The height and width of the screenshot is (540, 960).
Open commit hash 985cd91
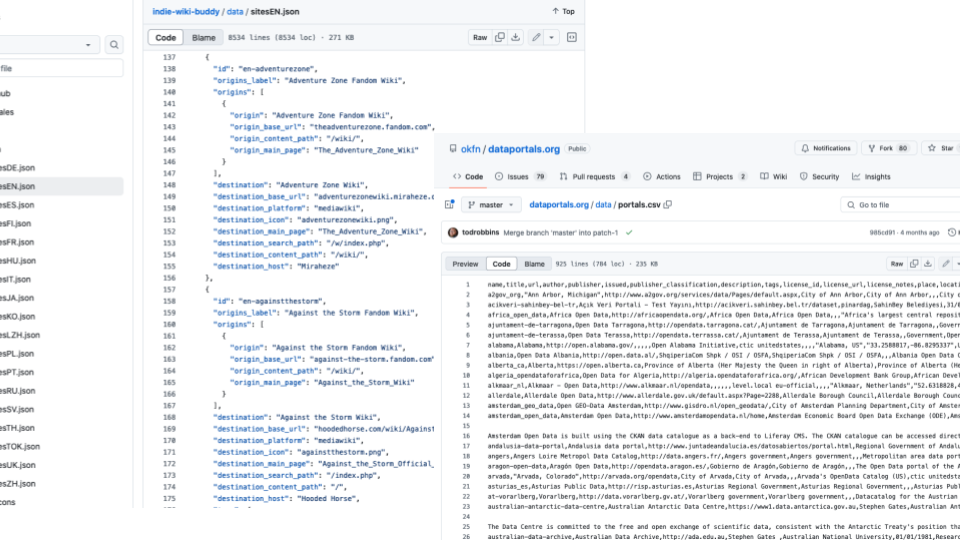point(882,233)
